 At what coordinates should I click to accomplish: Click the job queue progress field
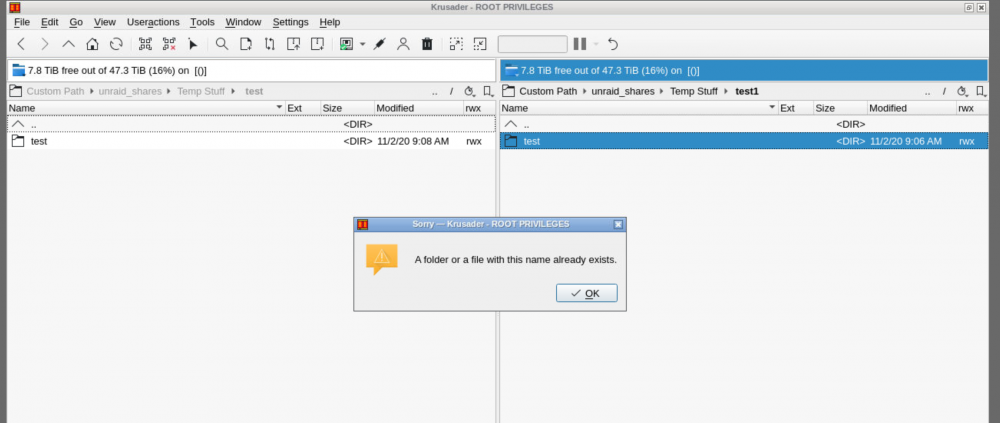[533, 44]
